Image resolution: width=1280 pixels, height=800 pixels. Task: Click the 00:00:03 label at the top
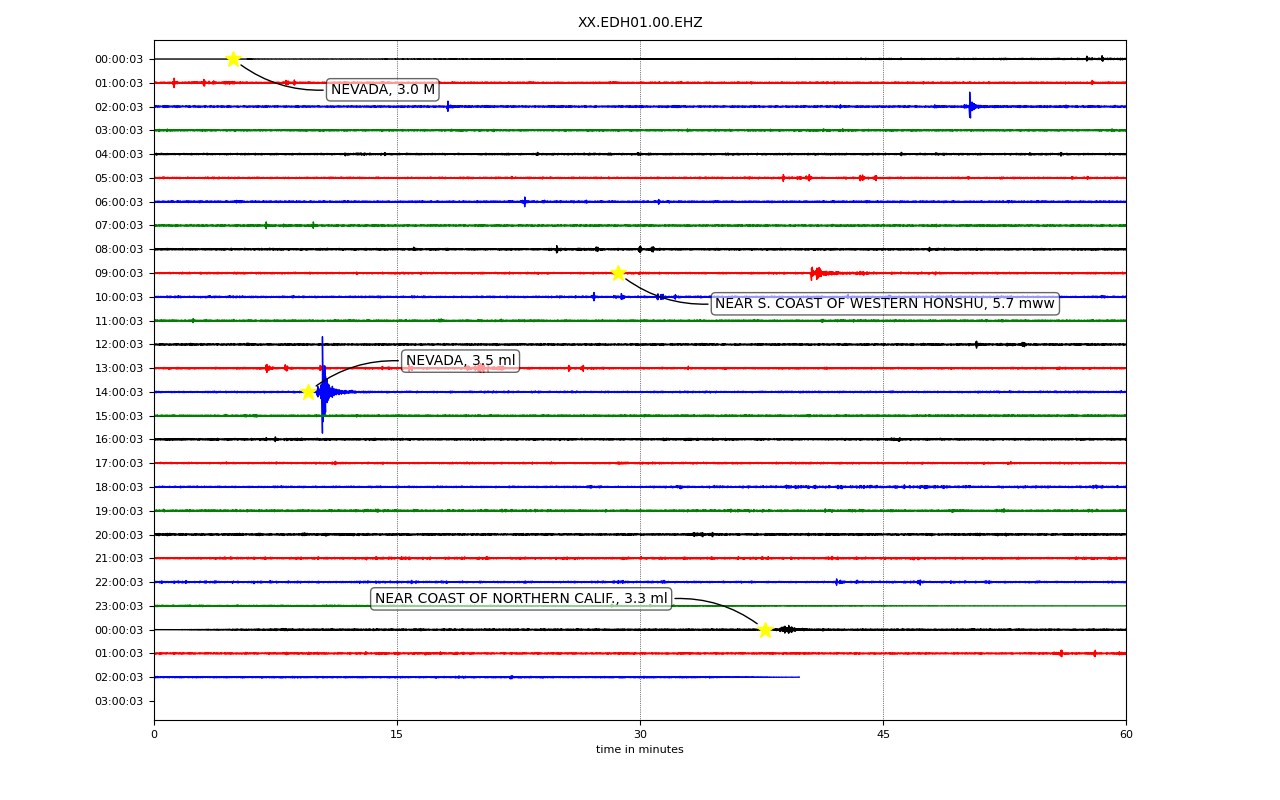119,59
